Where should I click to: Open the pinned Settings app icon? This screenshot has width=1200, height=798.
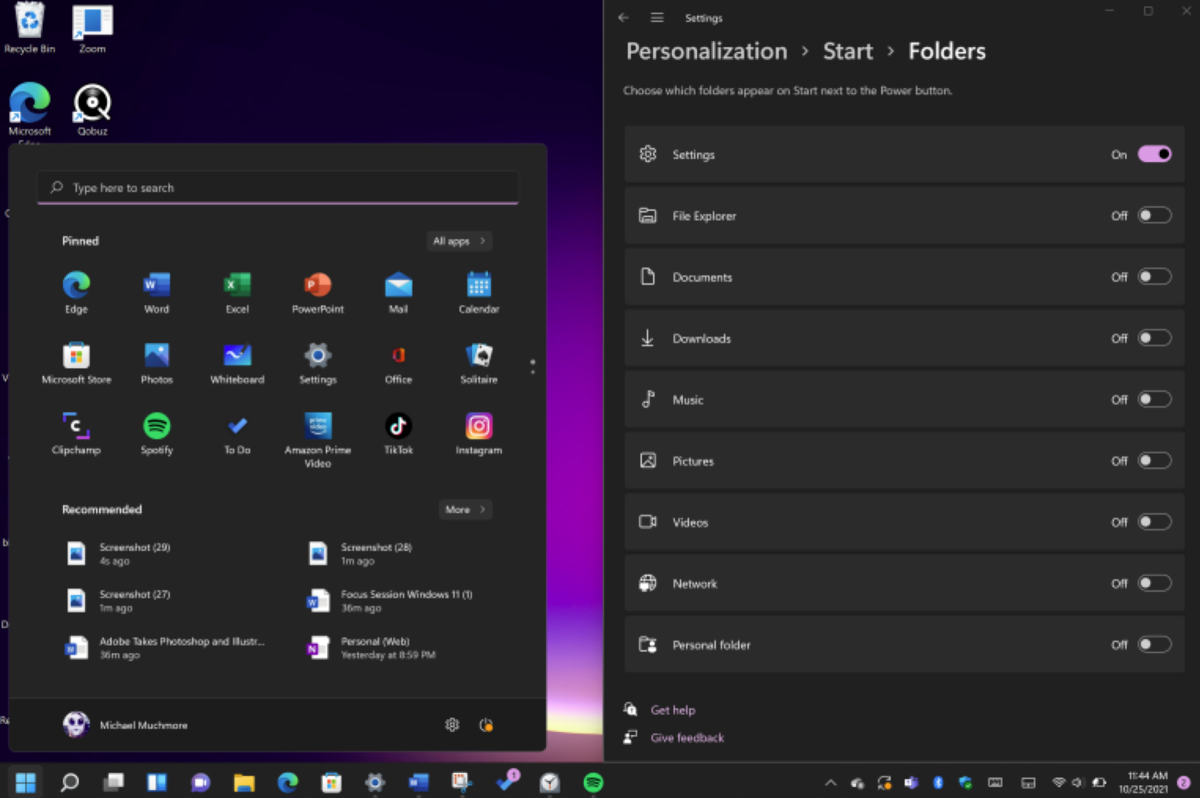click(318, 363)
